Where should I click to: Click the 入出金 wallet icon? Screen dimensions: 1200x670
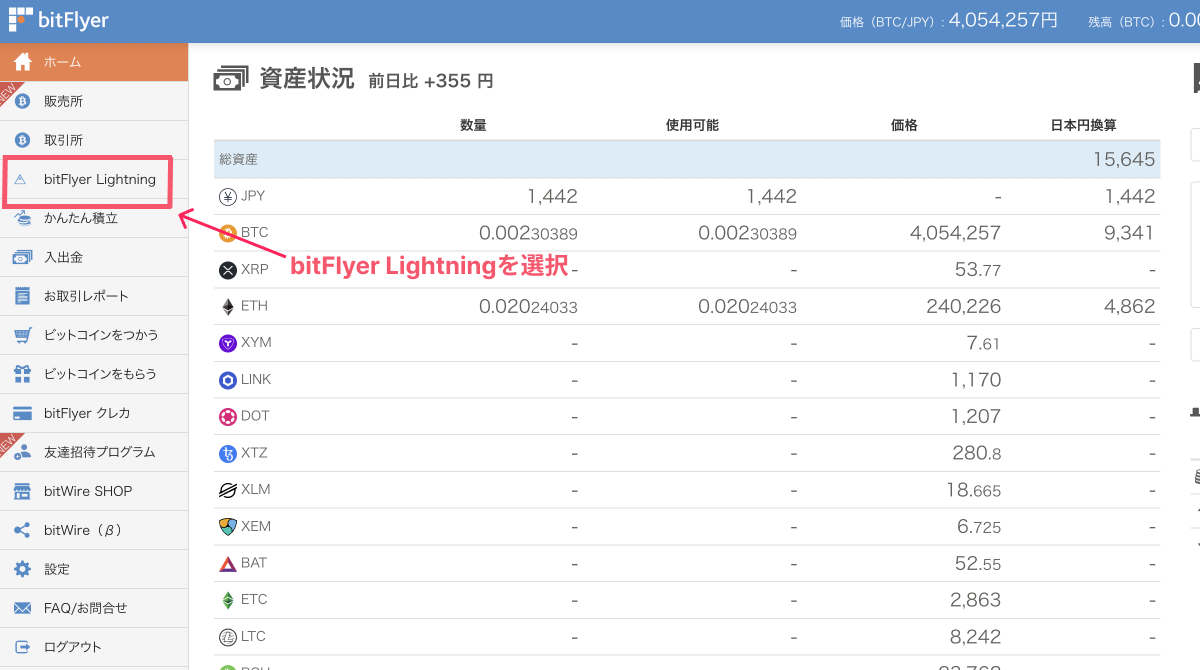pos(22,257)
